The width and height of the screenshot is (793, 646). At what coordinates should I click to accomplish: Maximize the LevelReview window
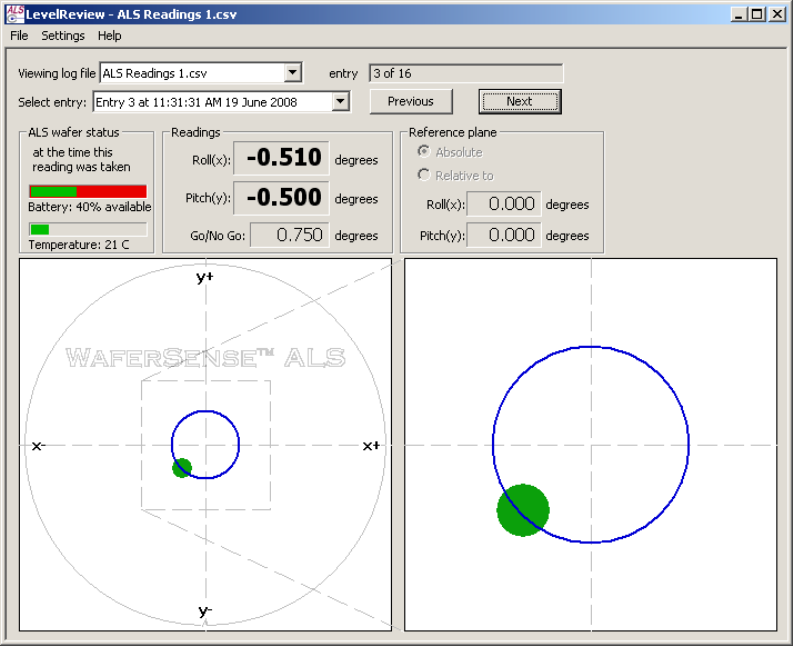pos(757,14)
